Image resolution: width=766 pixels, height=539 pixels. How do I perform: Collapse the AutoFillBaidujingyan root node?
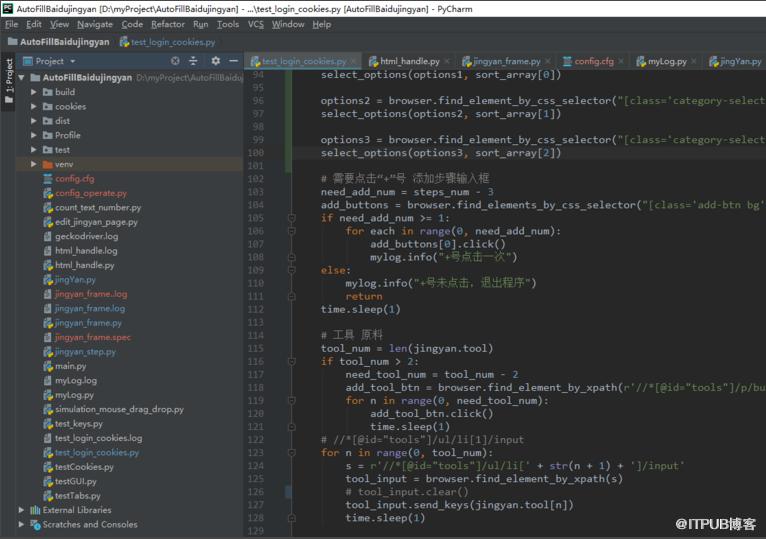(21, 78)
